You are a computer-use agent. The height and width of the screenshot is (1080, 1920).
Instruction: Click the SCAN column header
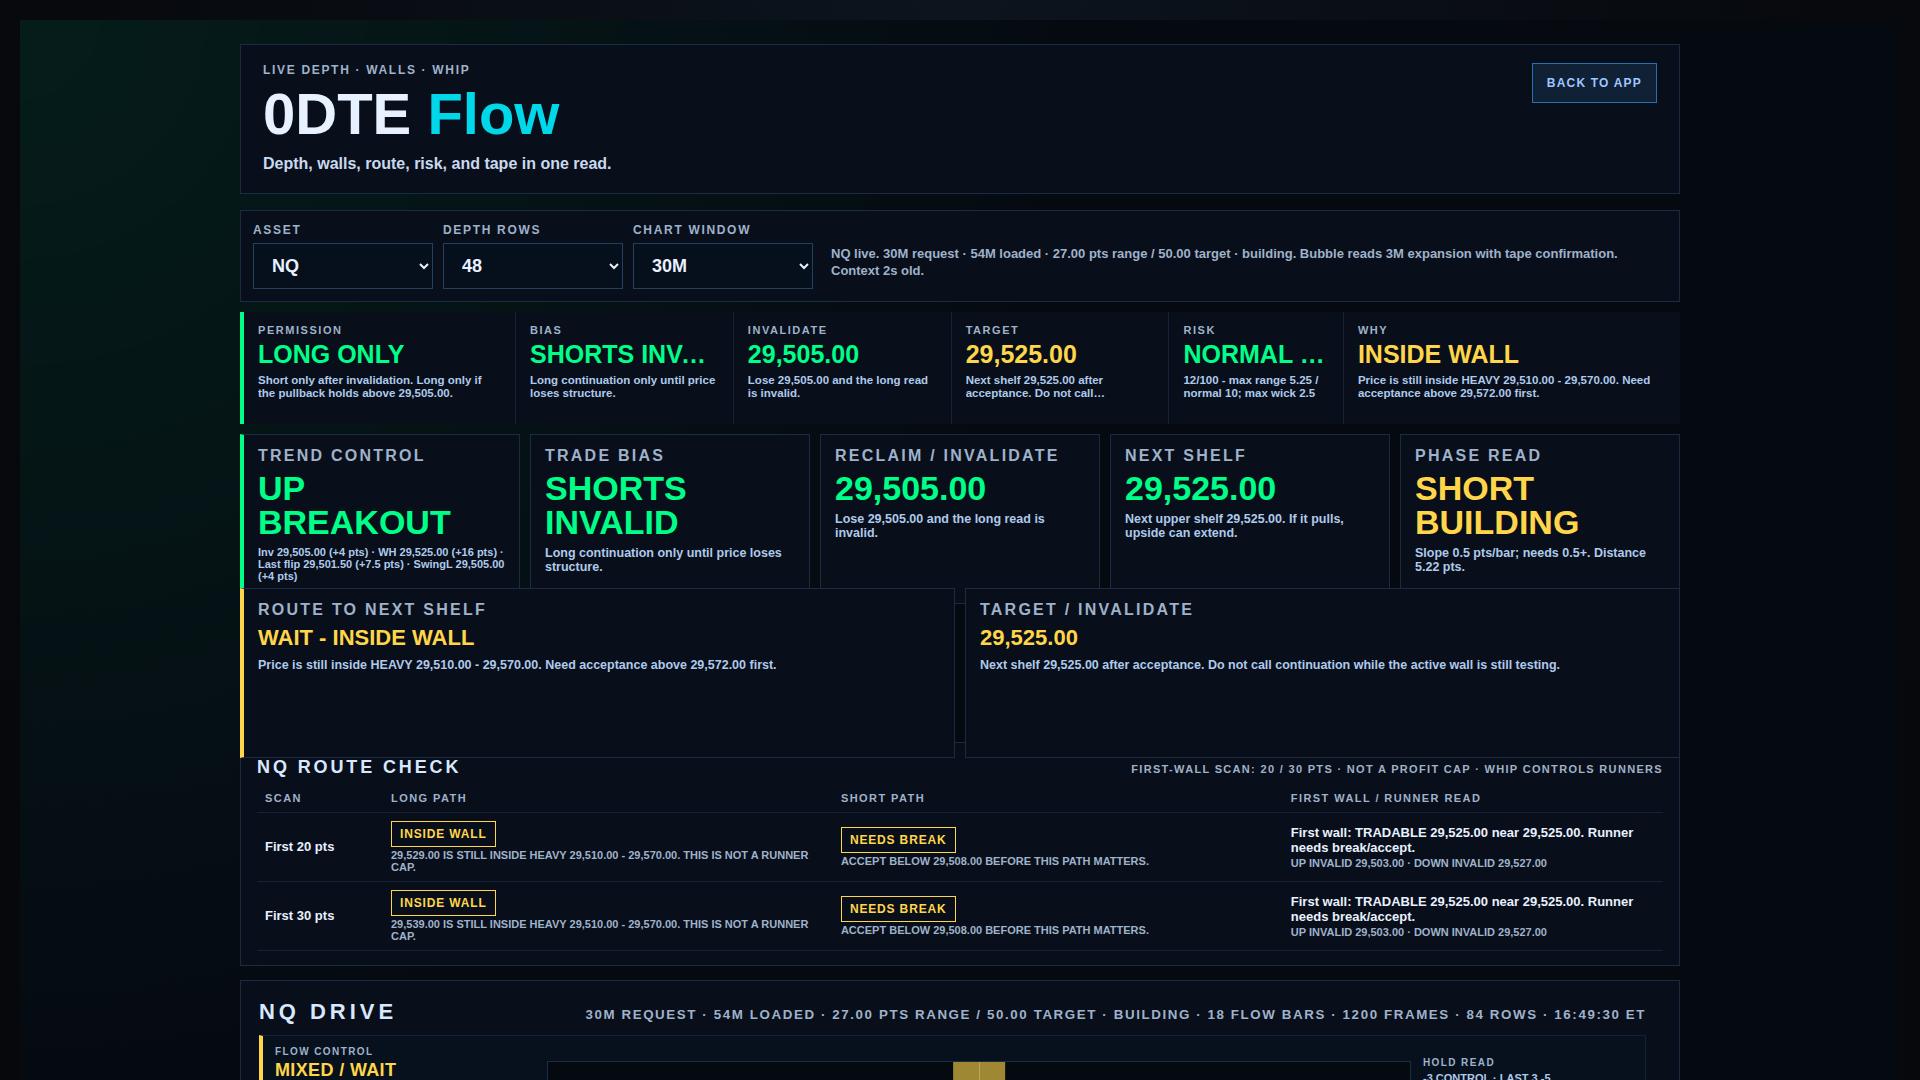click(283, 798)
